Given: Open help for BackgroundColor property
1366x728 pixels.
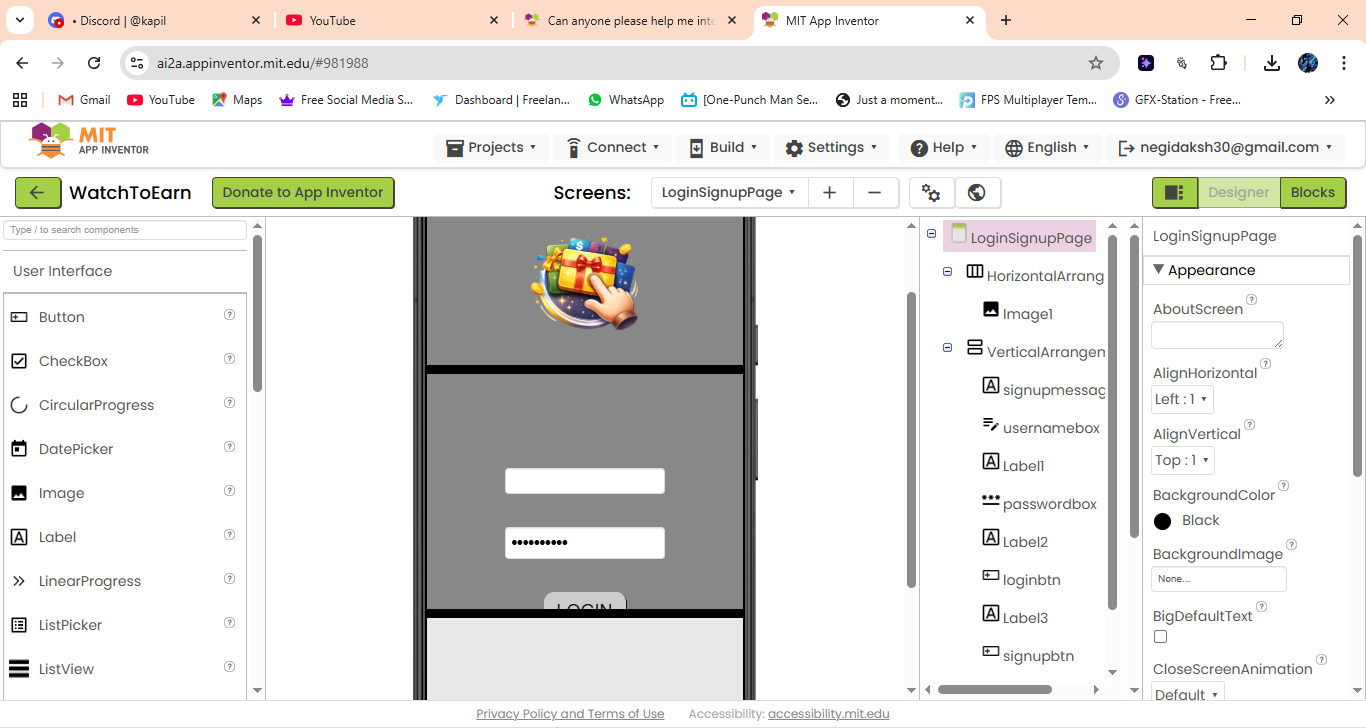Looking at the screenshot, I should pos(1284,486).
